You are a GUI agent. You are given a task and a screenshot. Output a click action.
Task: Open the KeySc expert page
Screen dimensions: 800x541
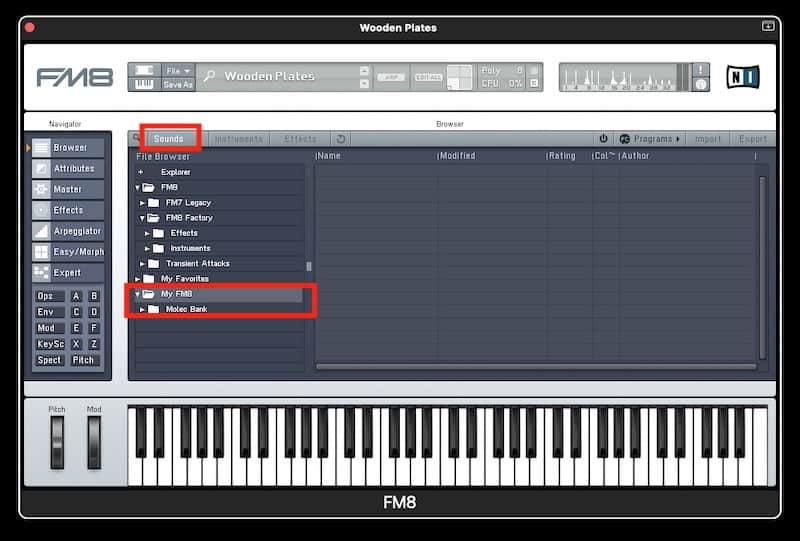[x=49, y=344]
